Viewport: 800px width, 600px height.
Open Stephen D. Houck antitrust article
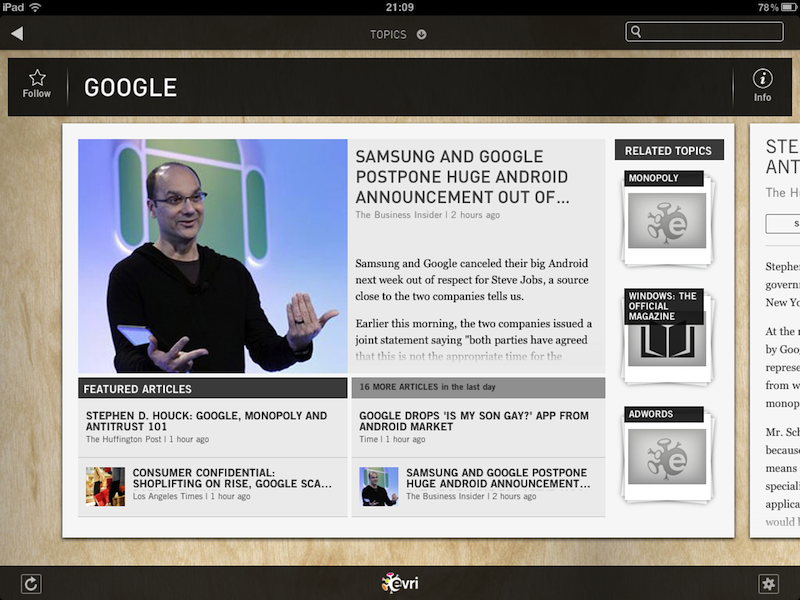[213, 427]
